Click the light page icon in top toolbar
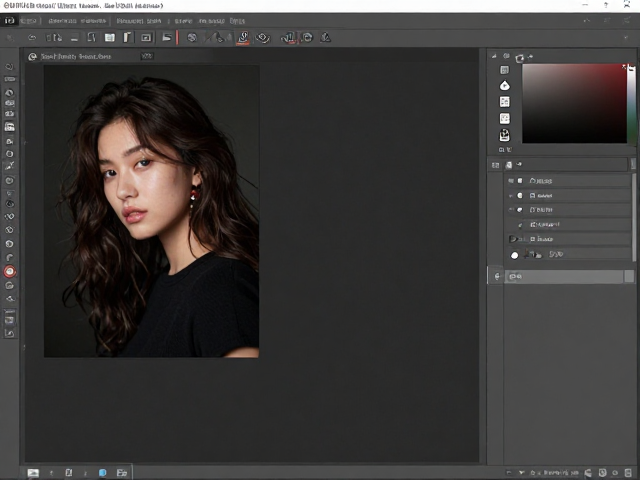 click(110, 38)
